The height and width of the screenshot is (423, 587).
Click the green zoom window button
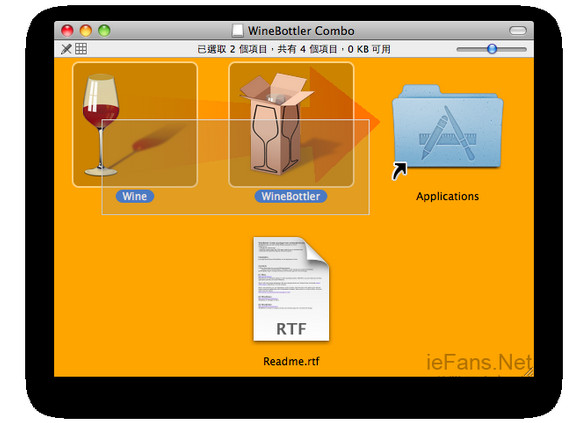tap(104, 30)
